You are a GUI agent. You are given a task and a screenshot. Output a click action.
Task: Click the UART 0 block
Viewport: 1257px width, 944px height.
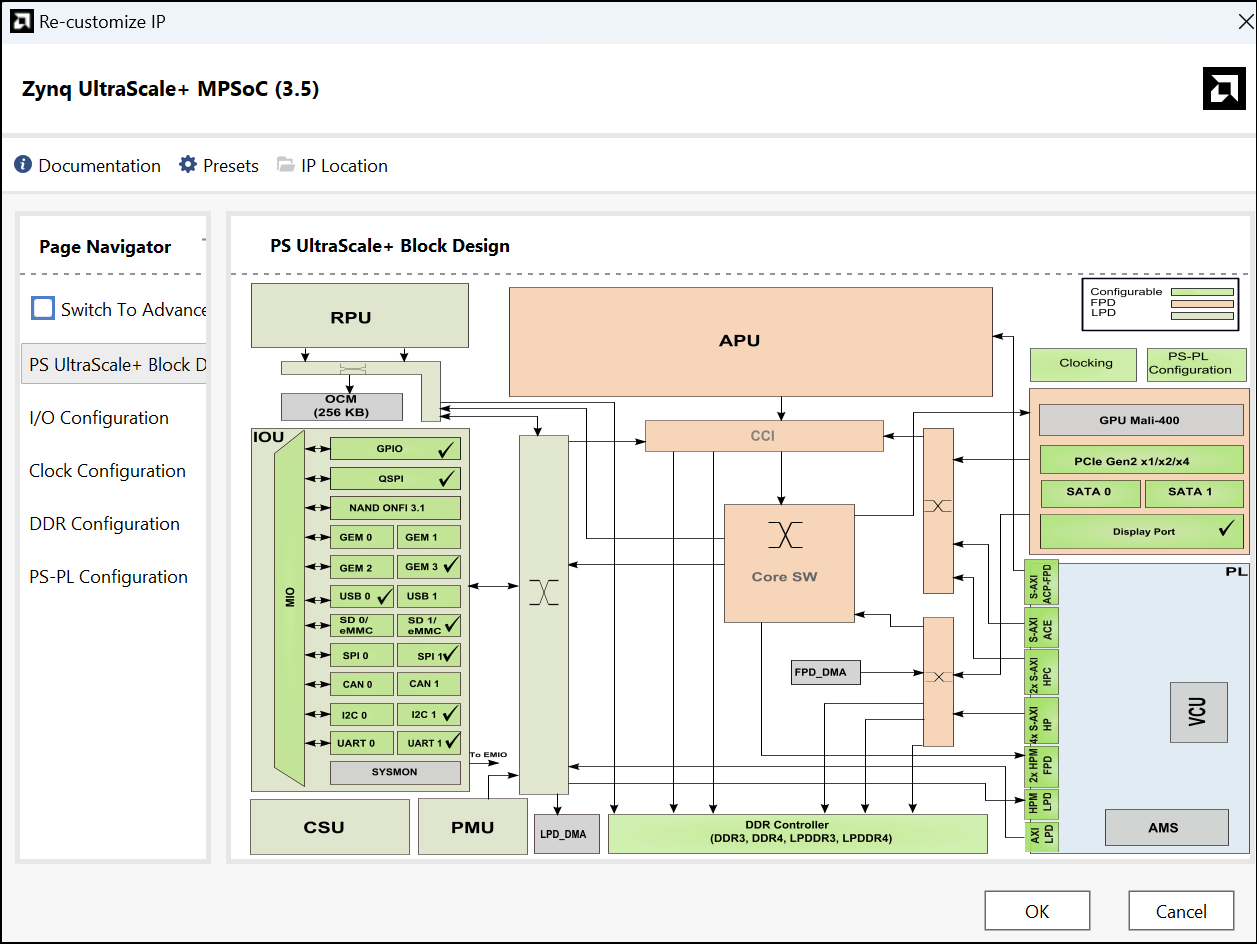[362, 743]
